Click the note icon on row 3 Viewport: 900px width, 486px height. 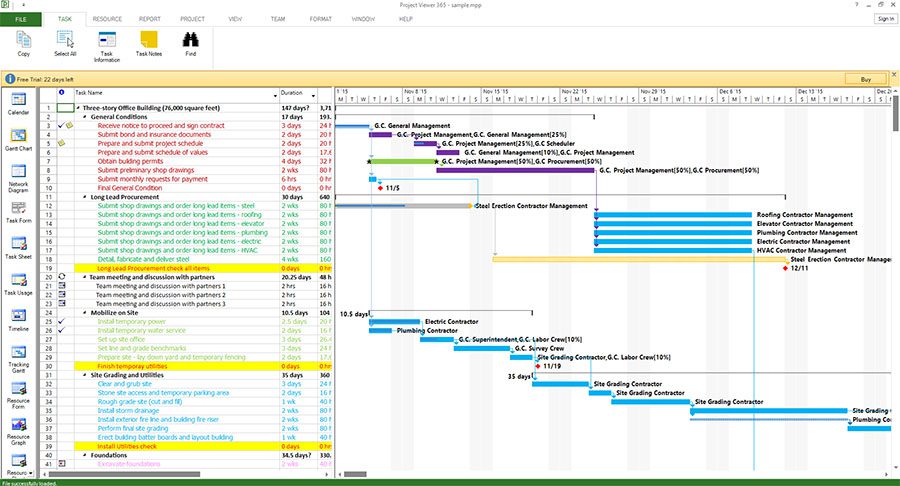[x=69, y=125]
